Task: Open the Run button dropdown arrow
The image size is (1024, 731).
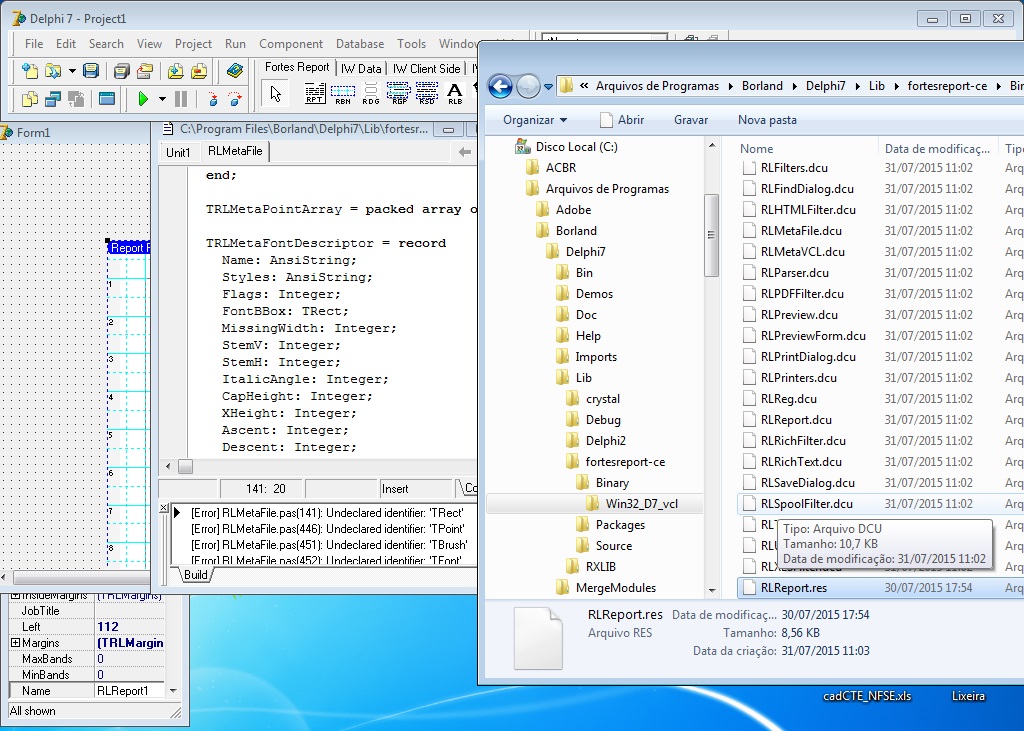Action: [162, 99]
